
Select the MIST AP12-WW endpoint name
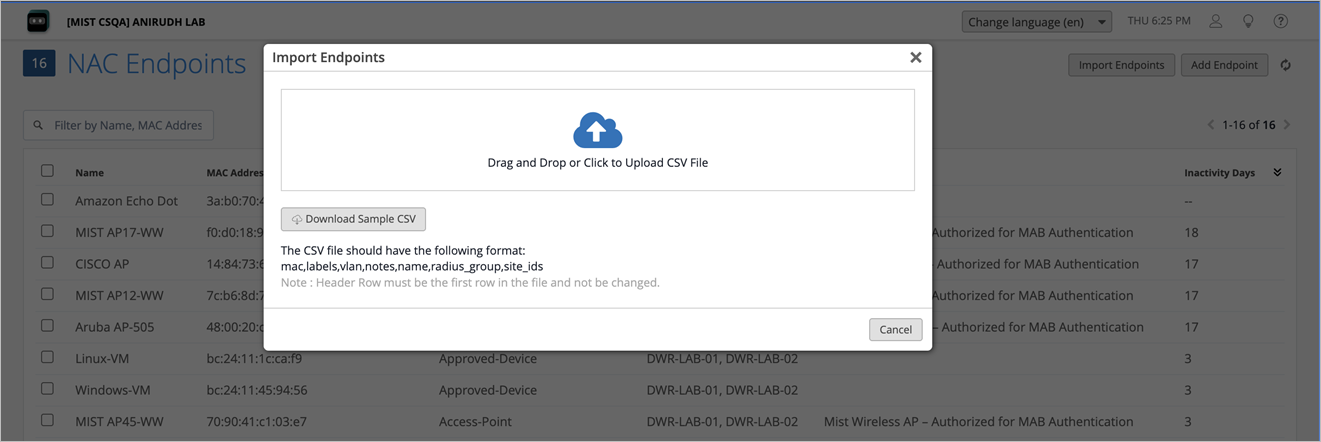tap(119, 295)
